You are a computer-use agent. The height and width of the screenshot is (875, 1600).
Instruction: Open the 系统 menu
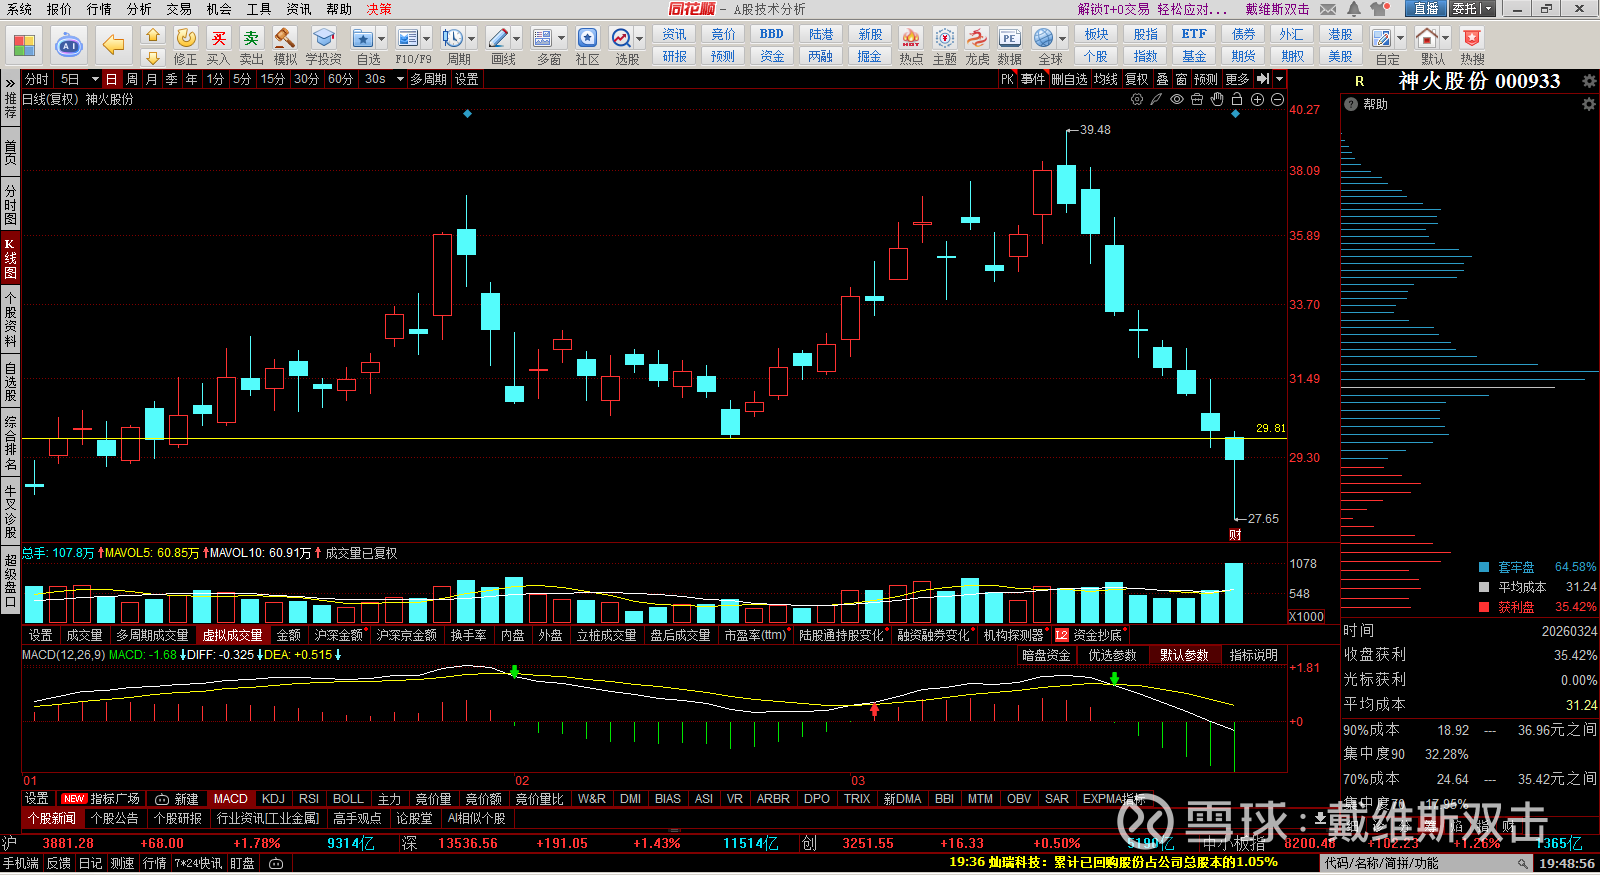point(19,9)
